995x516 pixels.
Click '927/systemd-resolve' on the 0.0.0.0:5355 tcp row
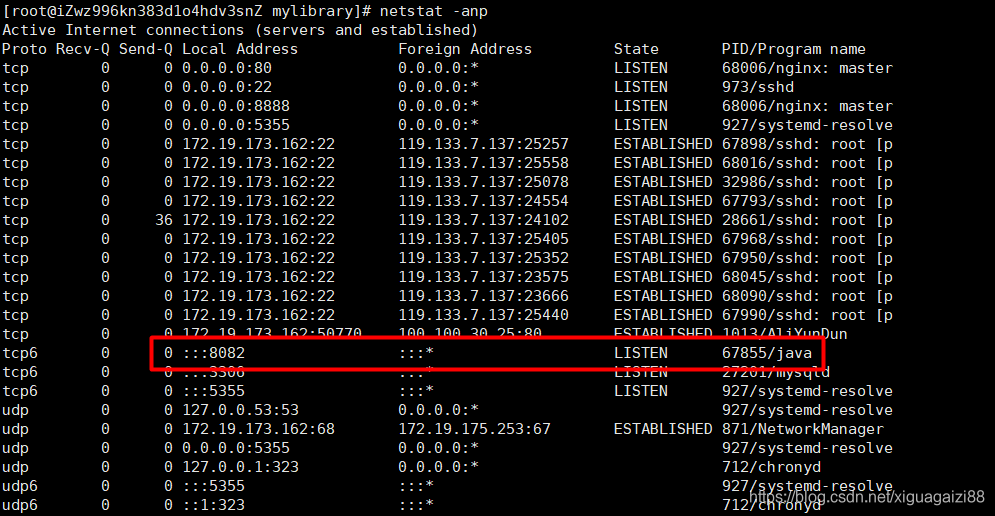(807, 125)
